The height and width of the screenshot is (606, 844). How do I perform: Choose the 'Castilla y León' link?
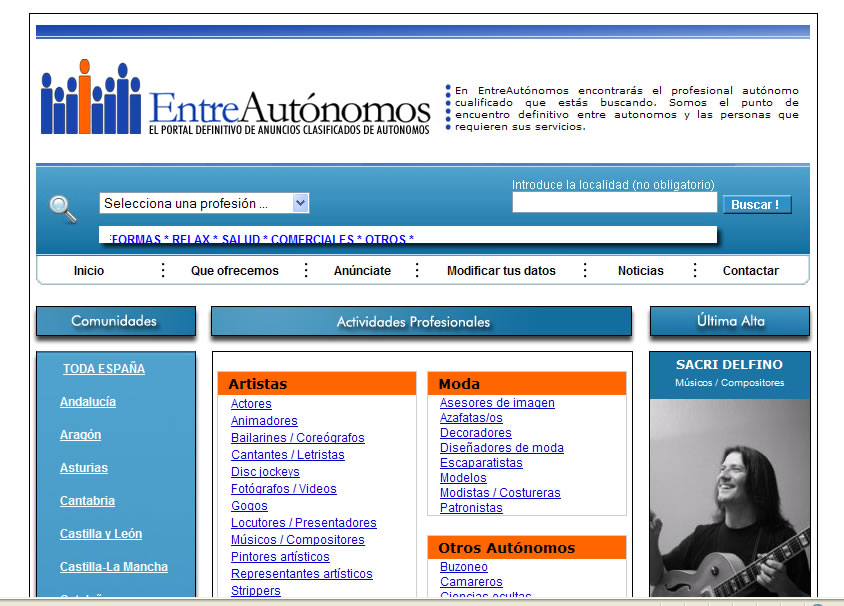pos(101,534)
